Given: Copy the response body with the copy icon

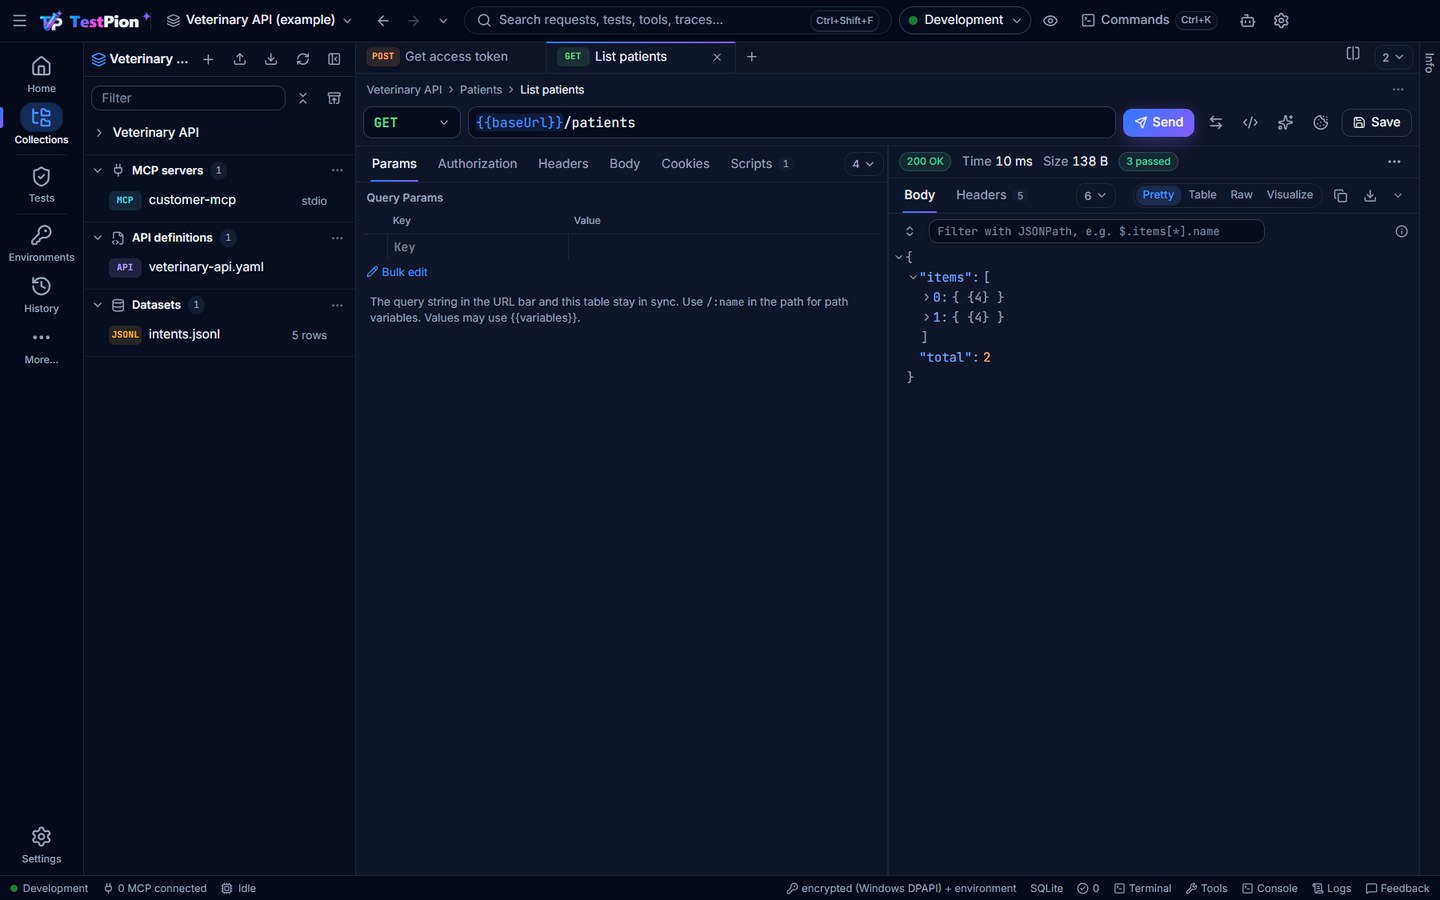Looking at the screenshot, I should click(1341, 196).
